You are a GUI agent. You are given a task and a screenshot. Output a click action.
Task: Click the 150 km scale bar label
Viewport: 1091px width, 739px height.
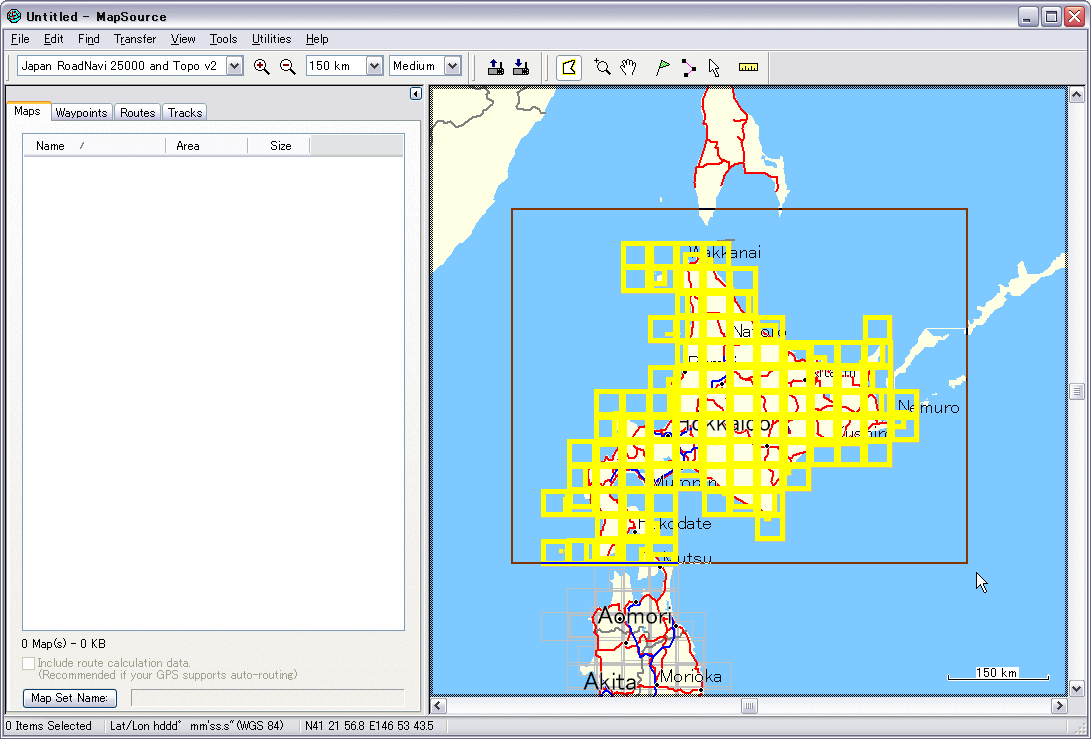click(996, 672)
